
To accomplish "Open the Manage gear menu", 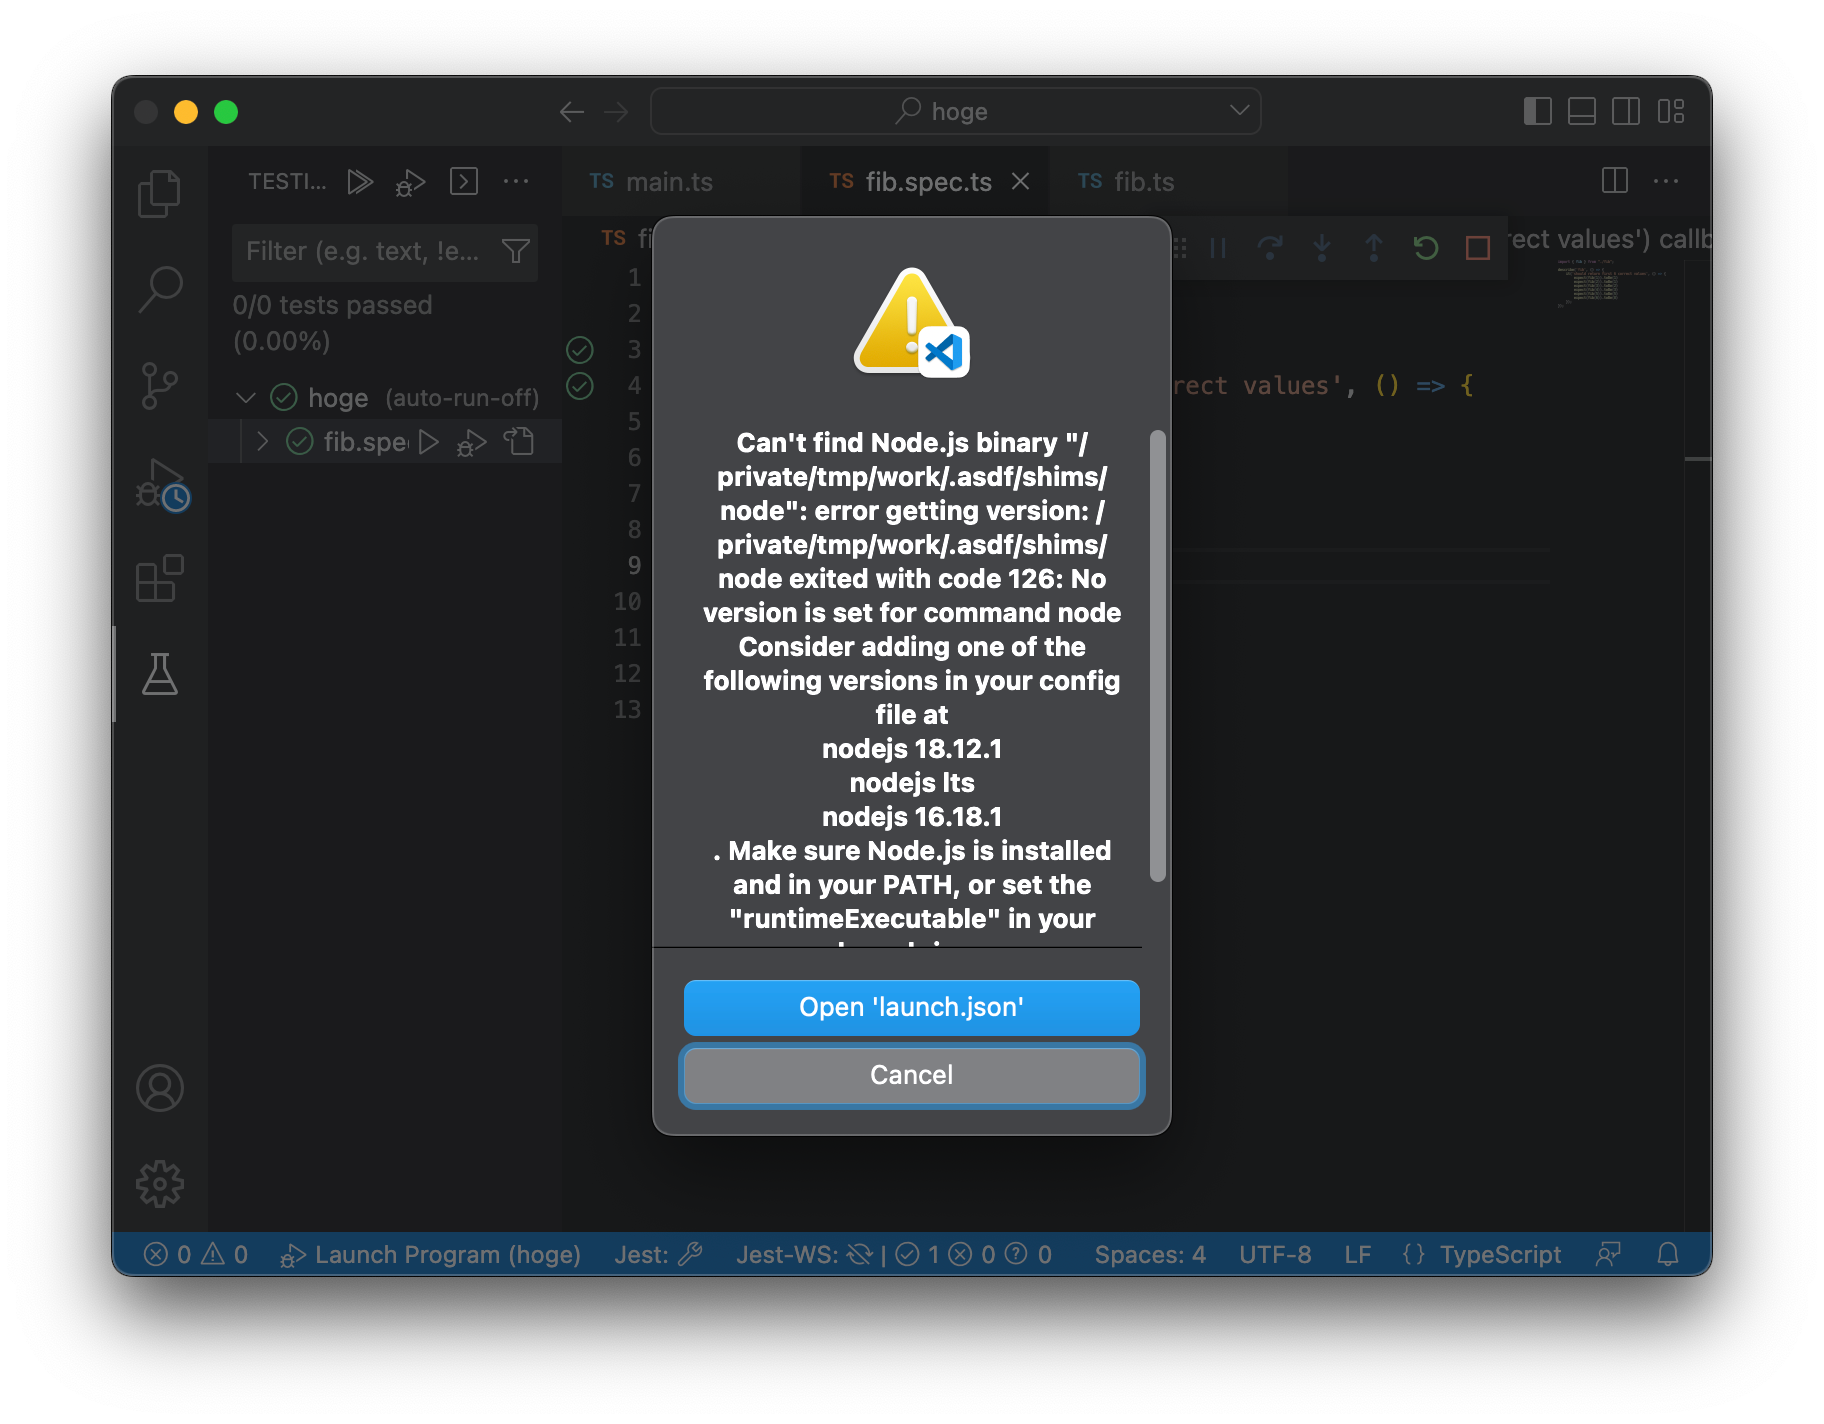I will [159, 1184].
